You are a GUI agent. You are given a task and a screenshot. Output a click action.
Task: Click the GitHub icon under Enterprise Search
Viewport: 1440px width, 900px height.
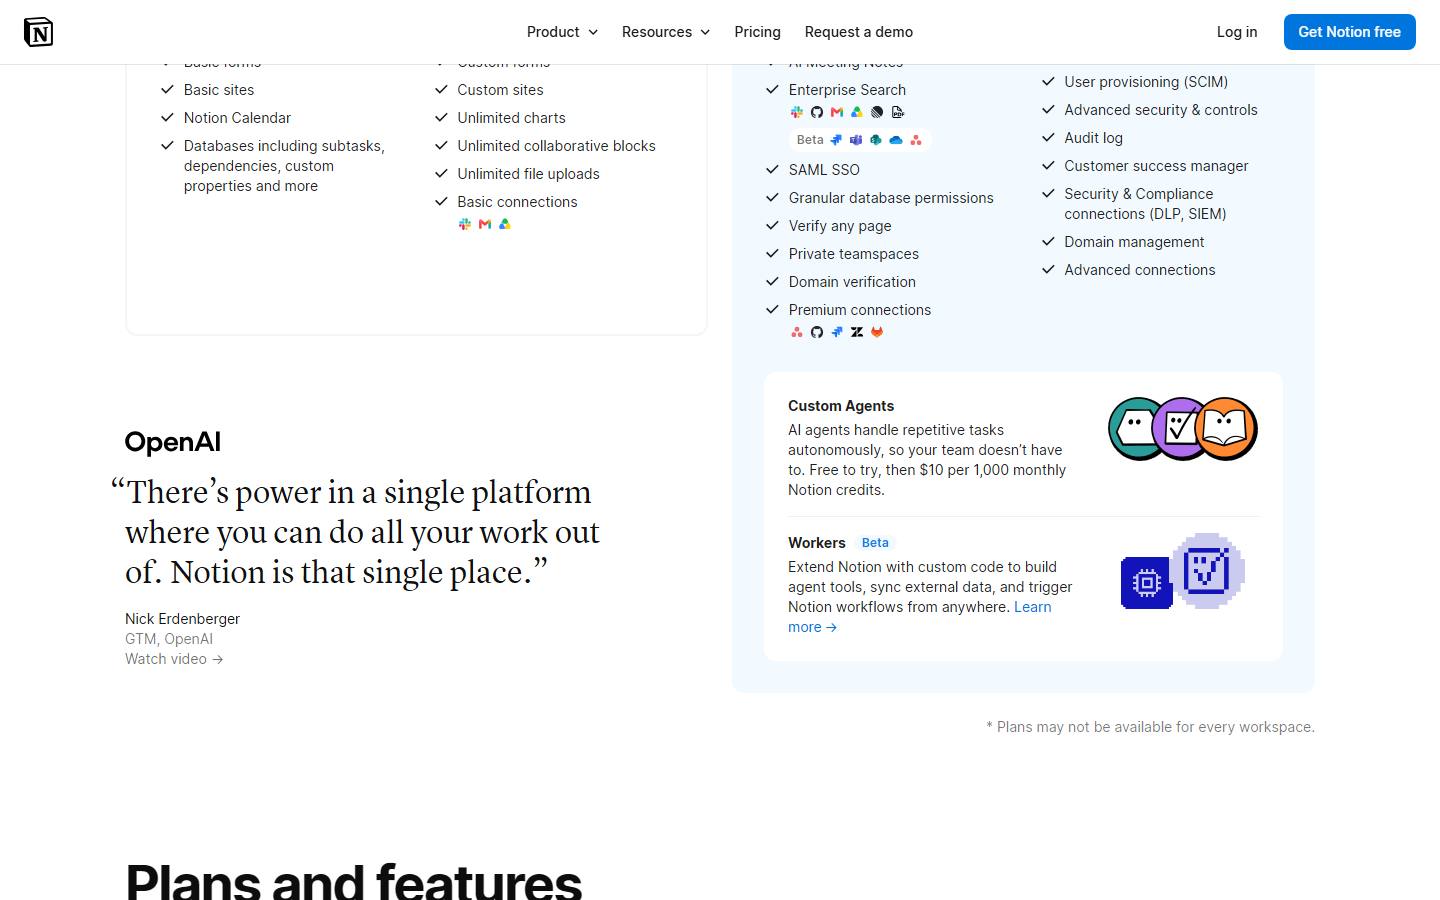817,112
